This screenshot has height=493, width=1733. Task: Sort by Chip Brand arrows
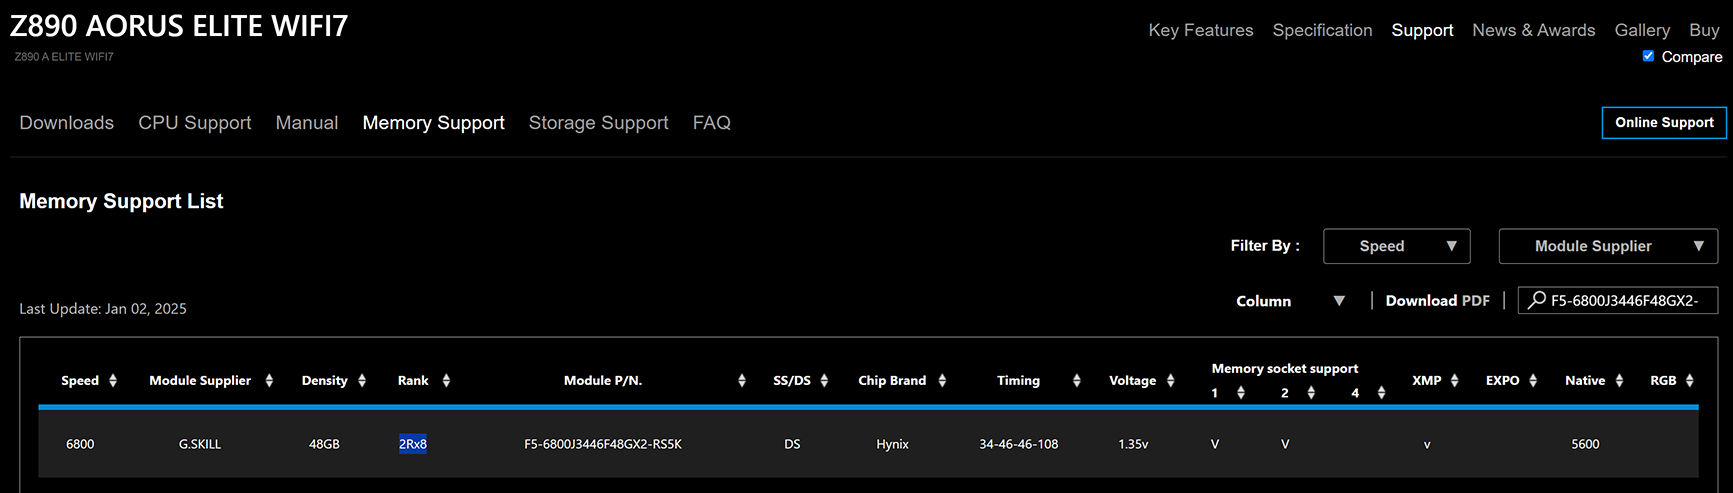pyautogui.click(x=942, y=381)
